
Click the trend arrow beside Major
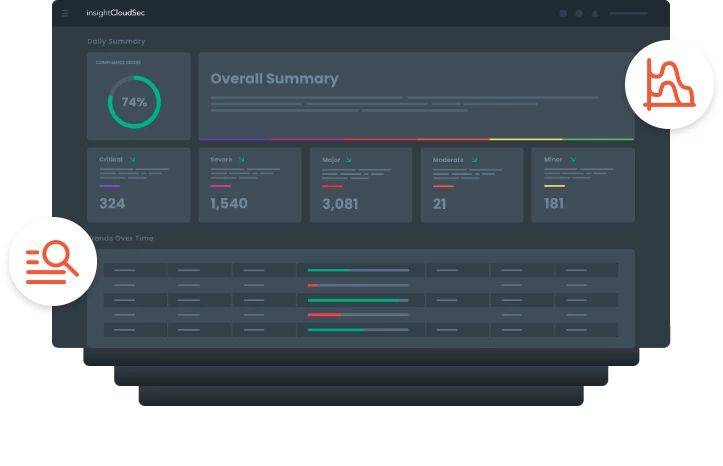coord(351,159)
